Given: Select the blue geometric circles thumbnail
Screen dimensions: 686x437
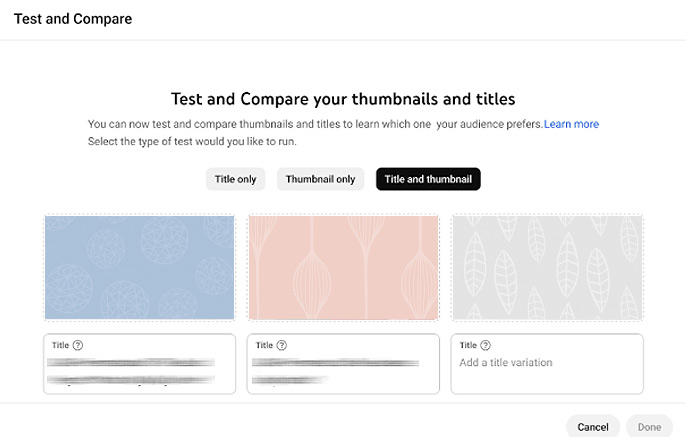Looking at the screenshot, I should click(x=140, y=267).
